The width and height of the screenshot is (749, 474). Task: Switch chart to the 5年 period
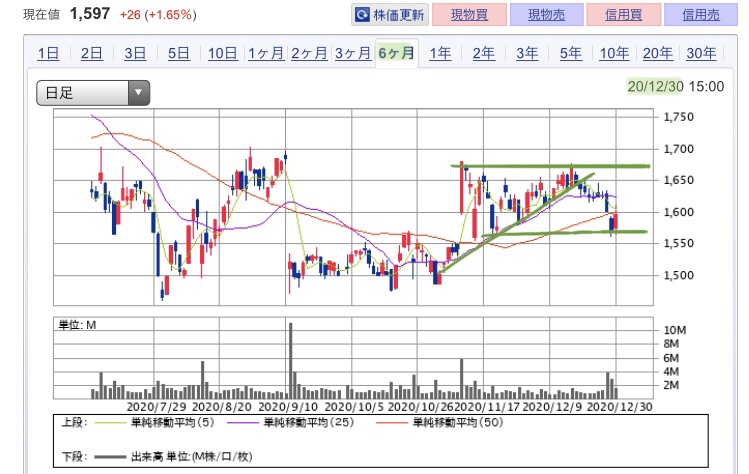[x=571, y=53]
